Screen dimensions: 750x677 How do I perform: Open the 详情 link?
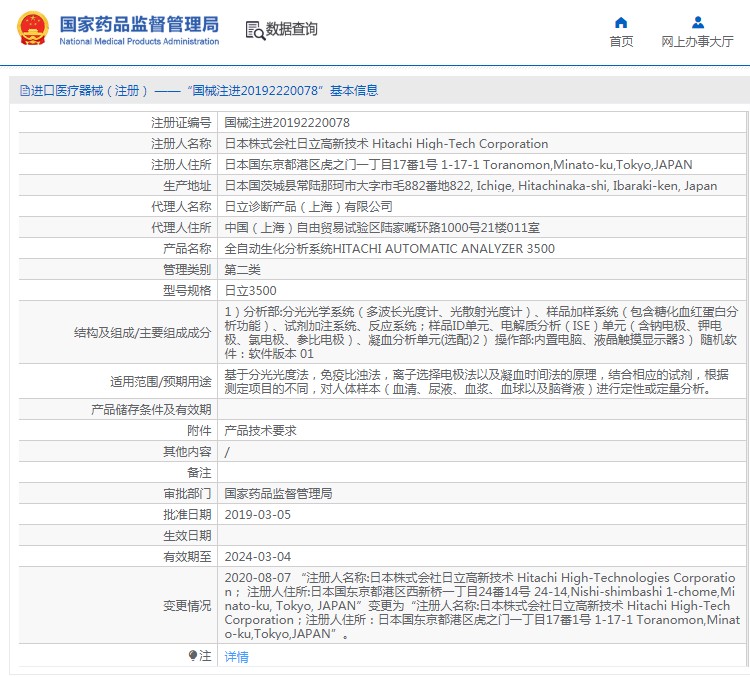point(236,656)
